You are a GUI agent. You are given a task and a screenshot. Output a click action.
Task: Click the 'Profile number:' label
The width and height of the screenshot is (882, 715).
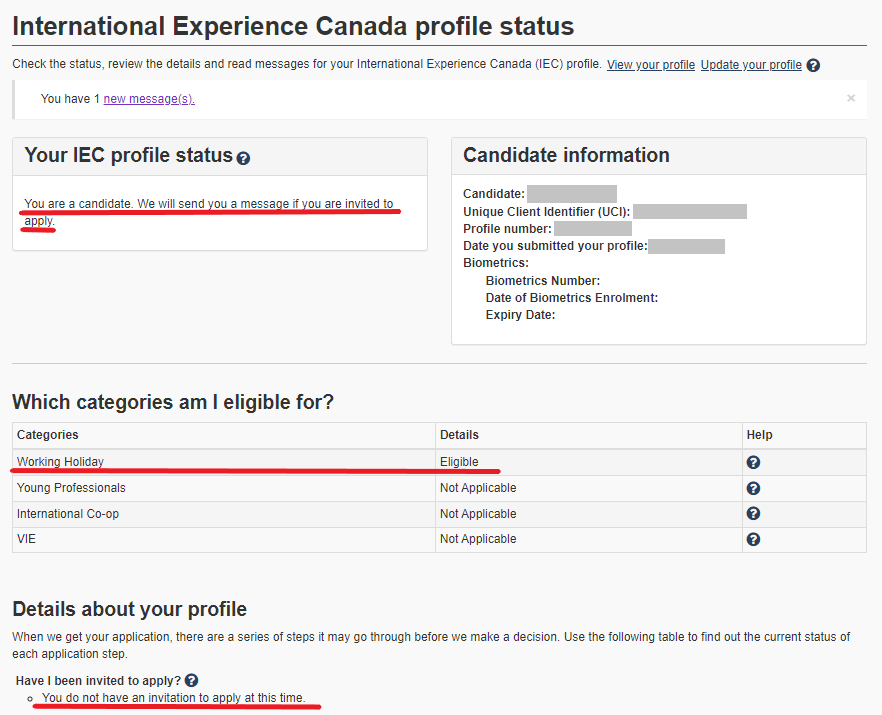point(507,229)
